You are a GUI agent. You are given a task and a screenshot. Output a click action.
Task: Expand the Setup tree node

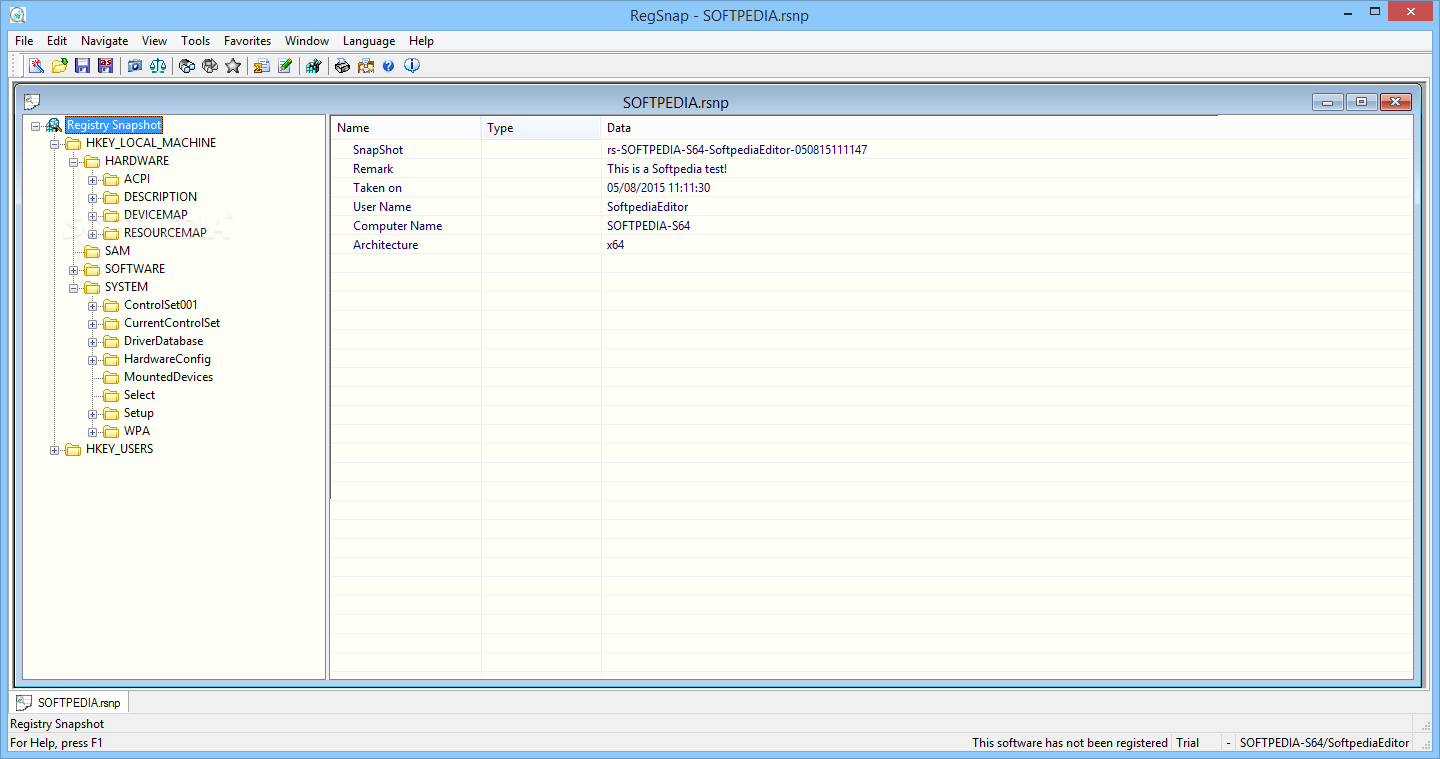93,414
